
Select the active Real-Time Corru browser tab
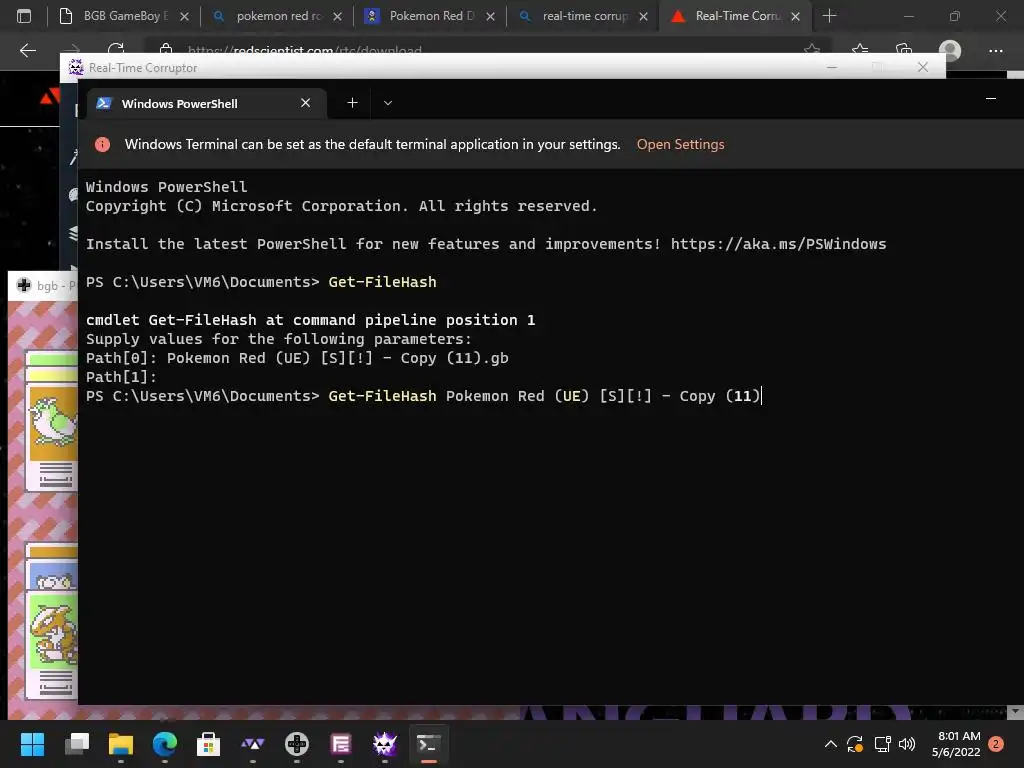(737, 16)
